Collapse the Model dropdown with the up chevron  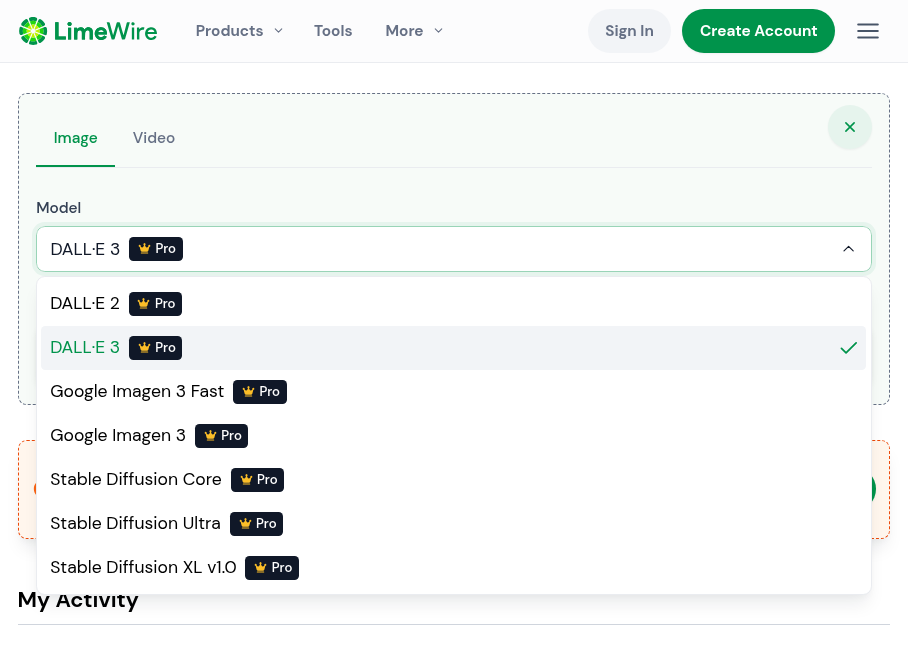[848, 249]
